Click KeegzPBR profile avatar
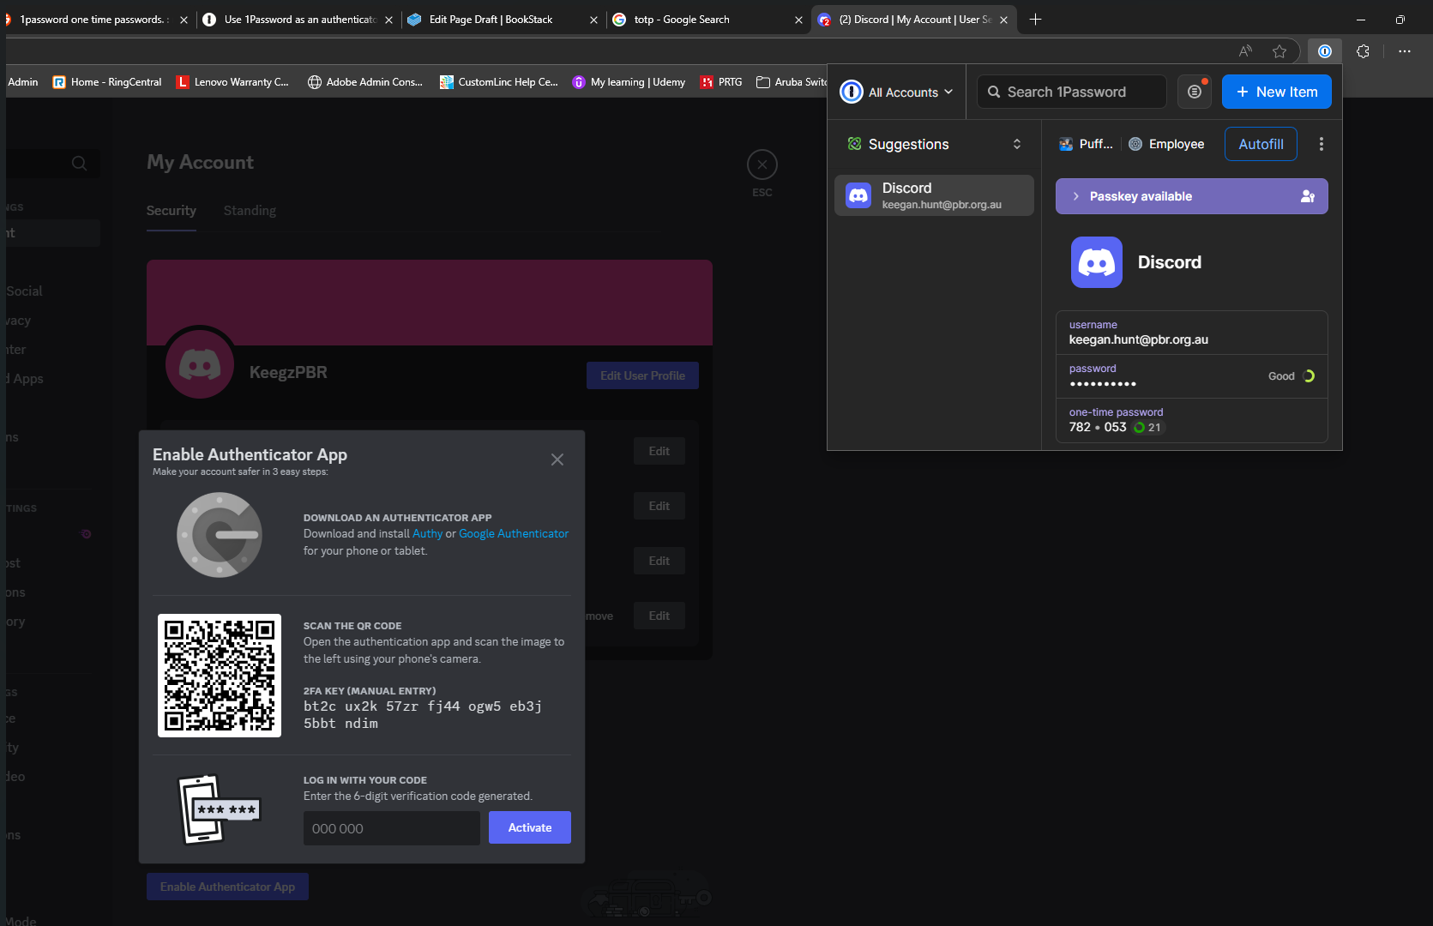 pos(199,364)
